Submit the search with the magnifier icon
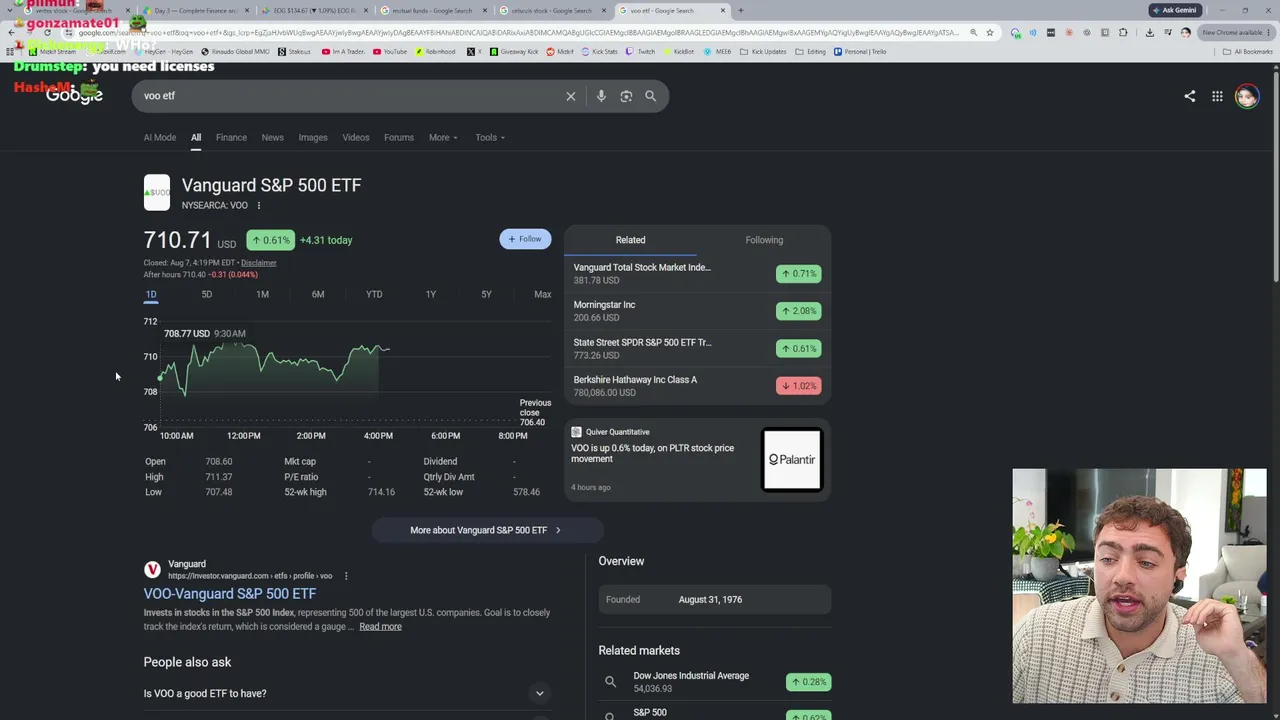Viewport: 1280px width, 720px height. tap(650, 96)
